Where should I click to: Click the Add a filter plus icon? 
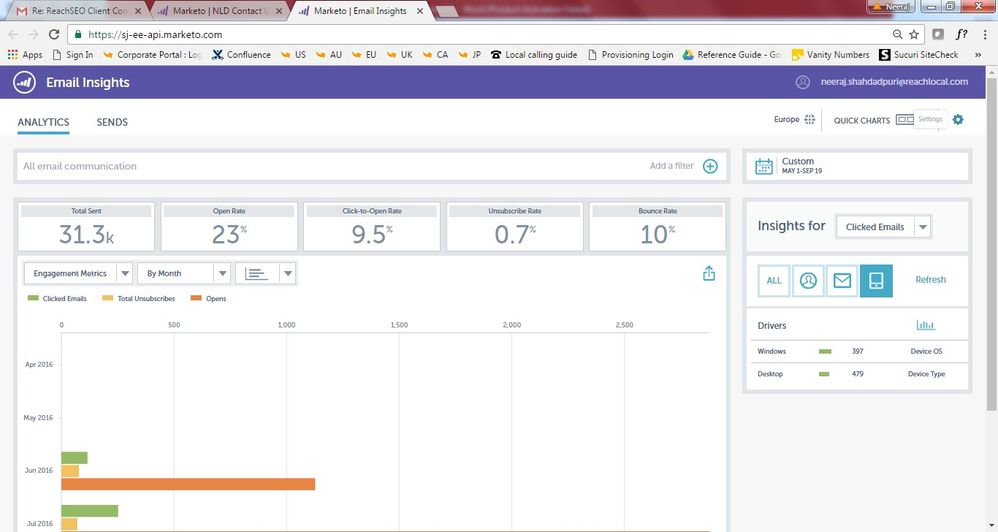click(710, 166)
